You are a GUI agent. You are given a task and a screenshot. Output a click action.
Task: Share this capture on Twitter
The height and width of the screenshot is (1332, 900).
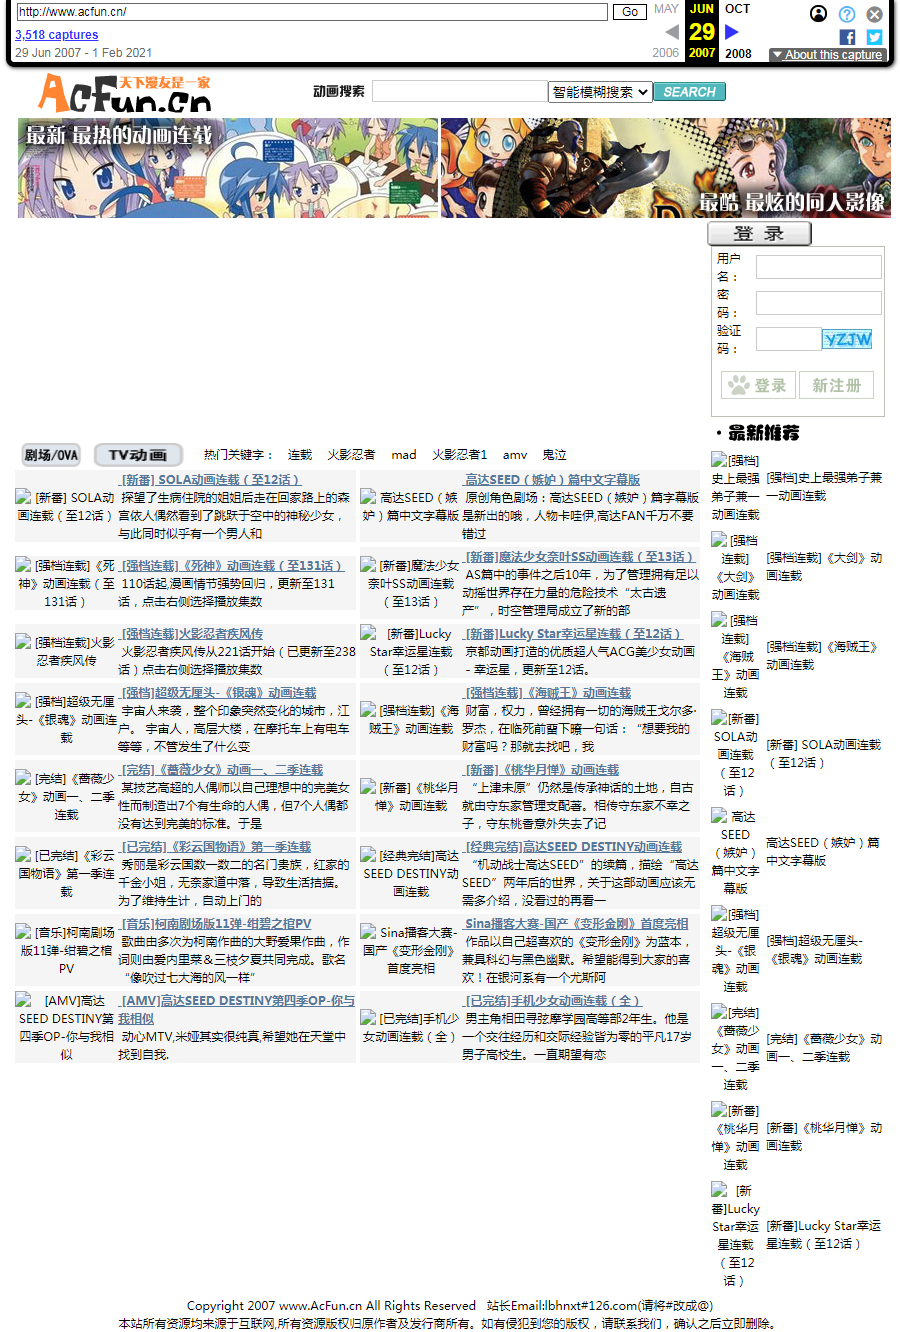(875, 37)
